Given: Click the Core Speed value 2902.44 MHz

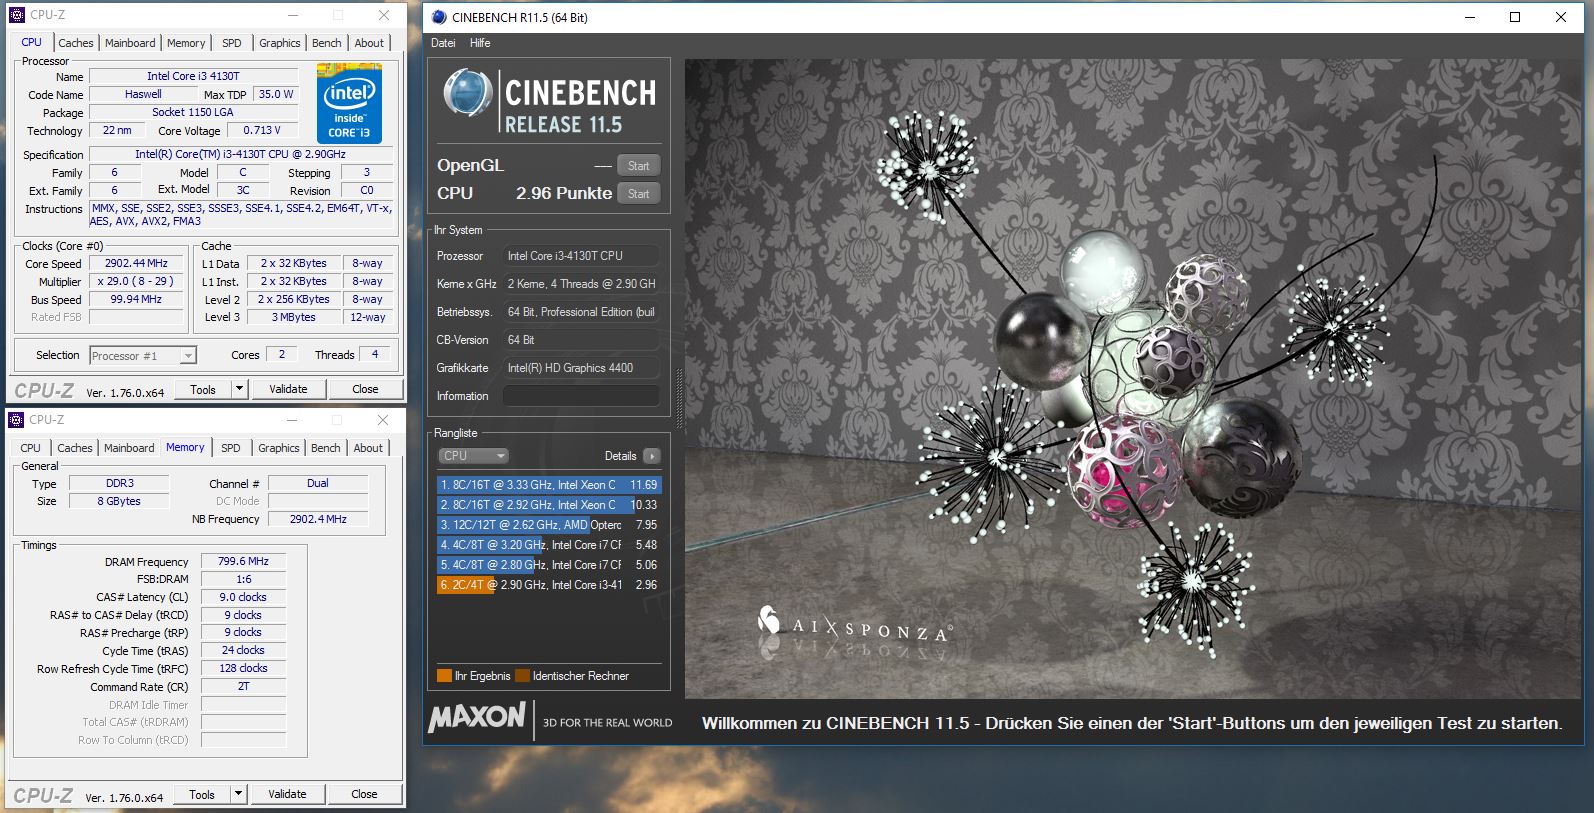Looking at the screenshot, I should click(x=135, y=263).
